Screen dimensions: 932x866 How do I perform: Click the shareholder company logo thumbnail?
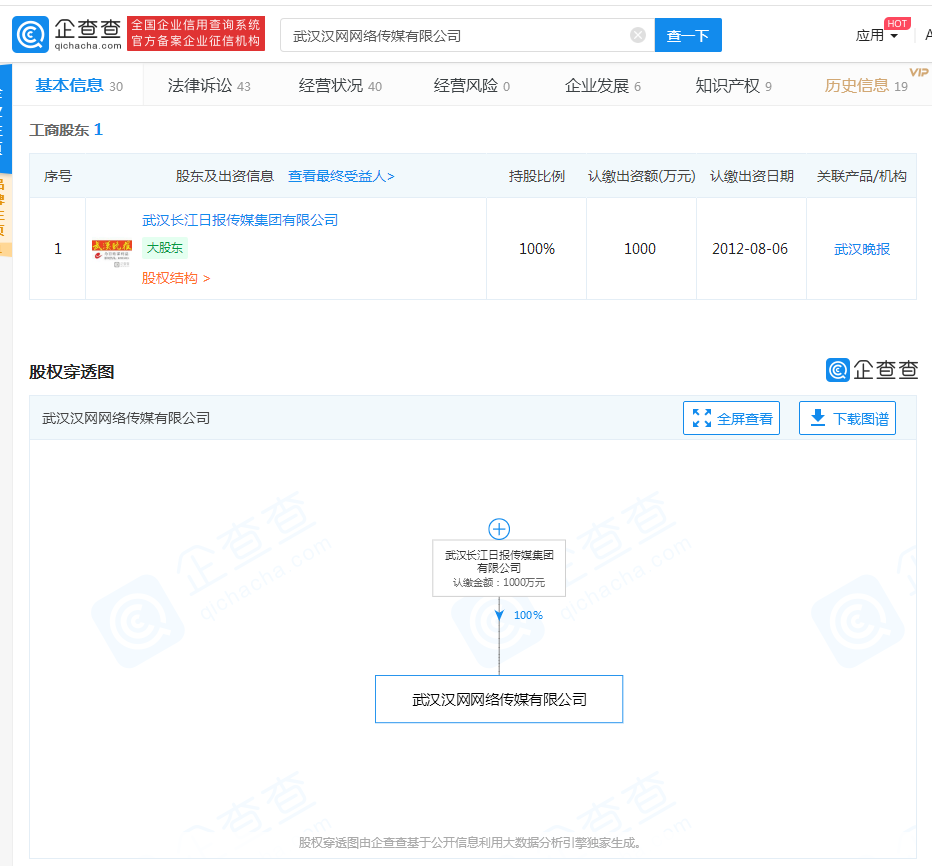[112, 253]
